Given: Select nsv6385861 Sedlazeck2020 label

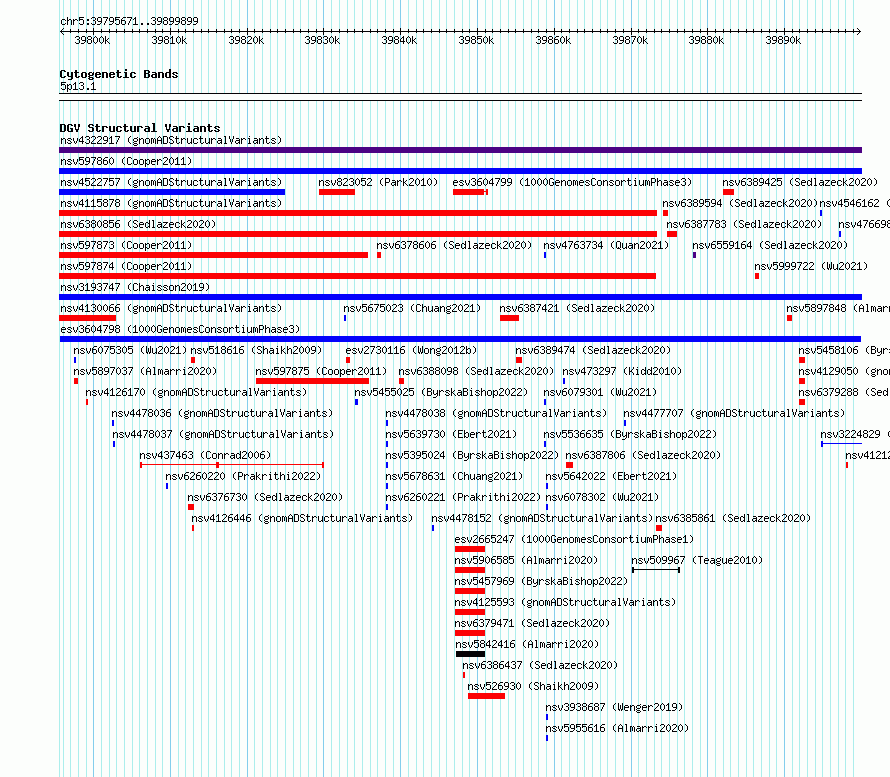Looking at the screenshot, I should 733,518.
